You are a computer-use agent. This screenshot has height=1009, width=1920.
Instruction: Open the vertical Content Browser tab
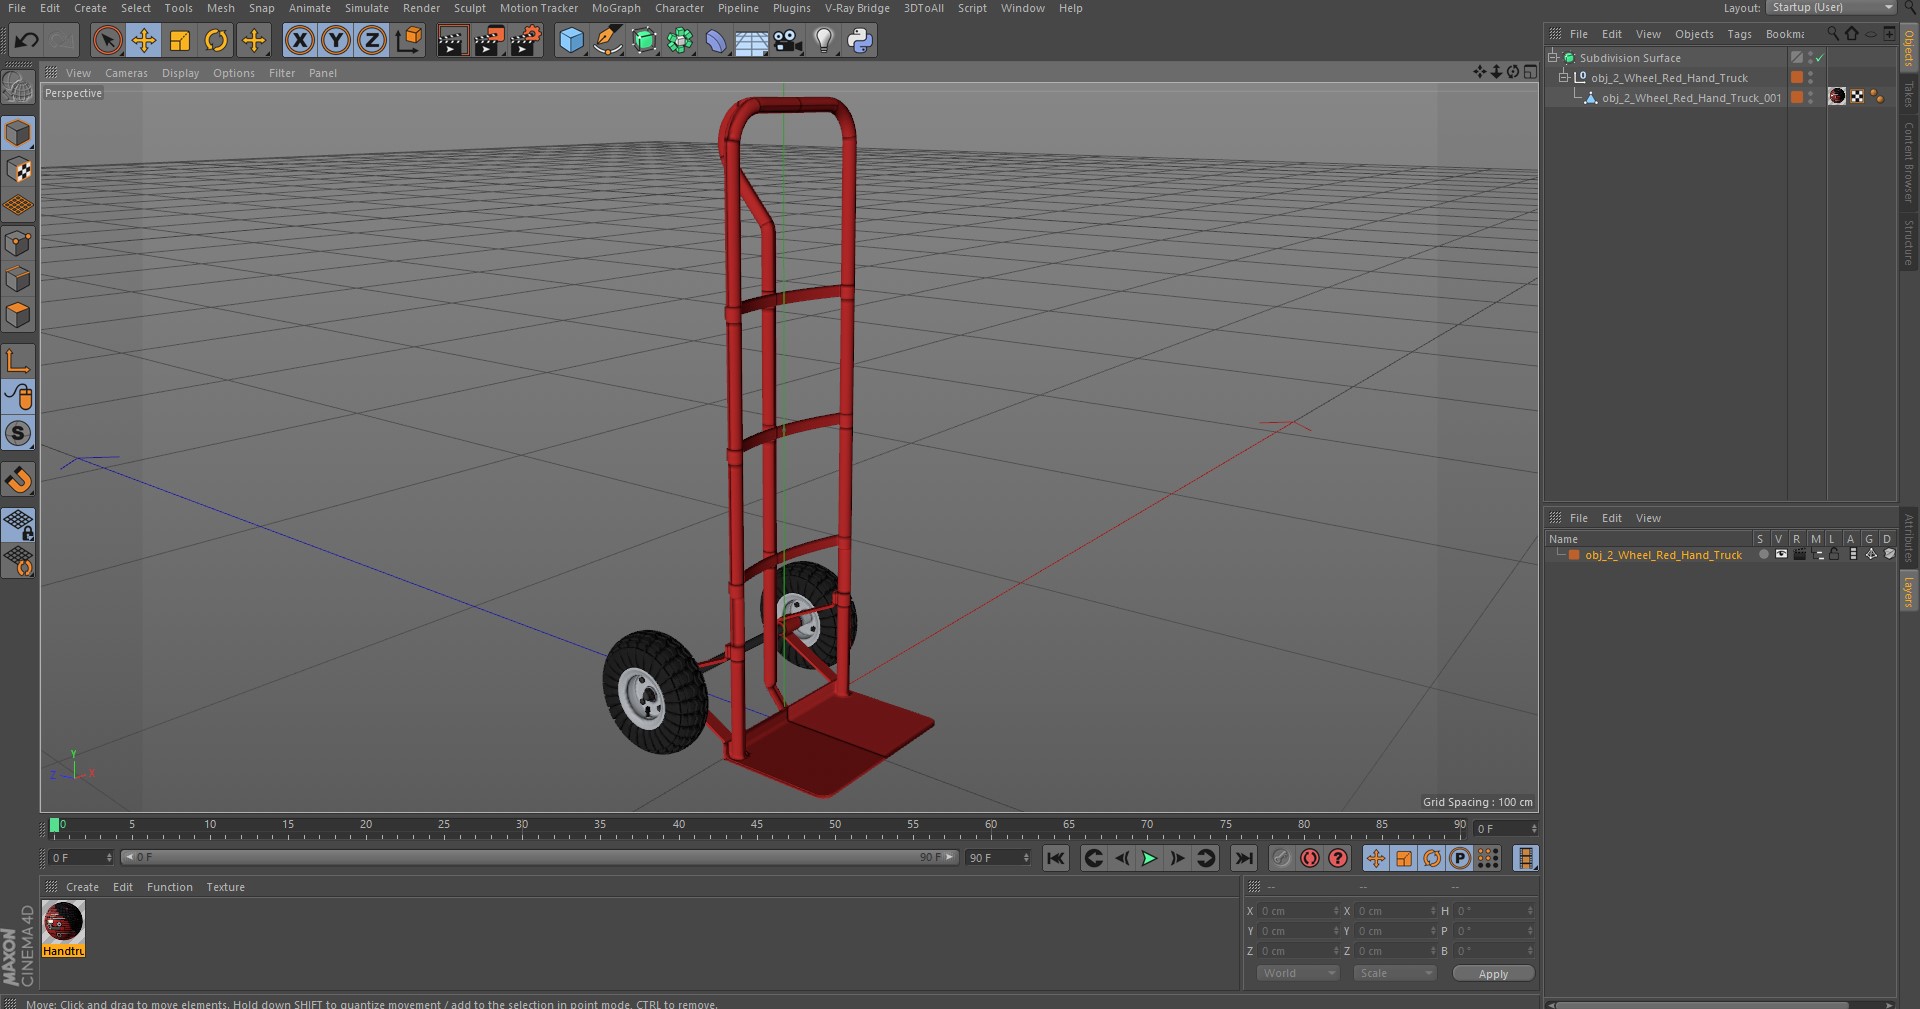click(x=1908, y=162)
